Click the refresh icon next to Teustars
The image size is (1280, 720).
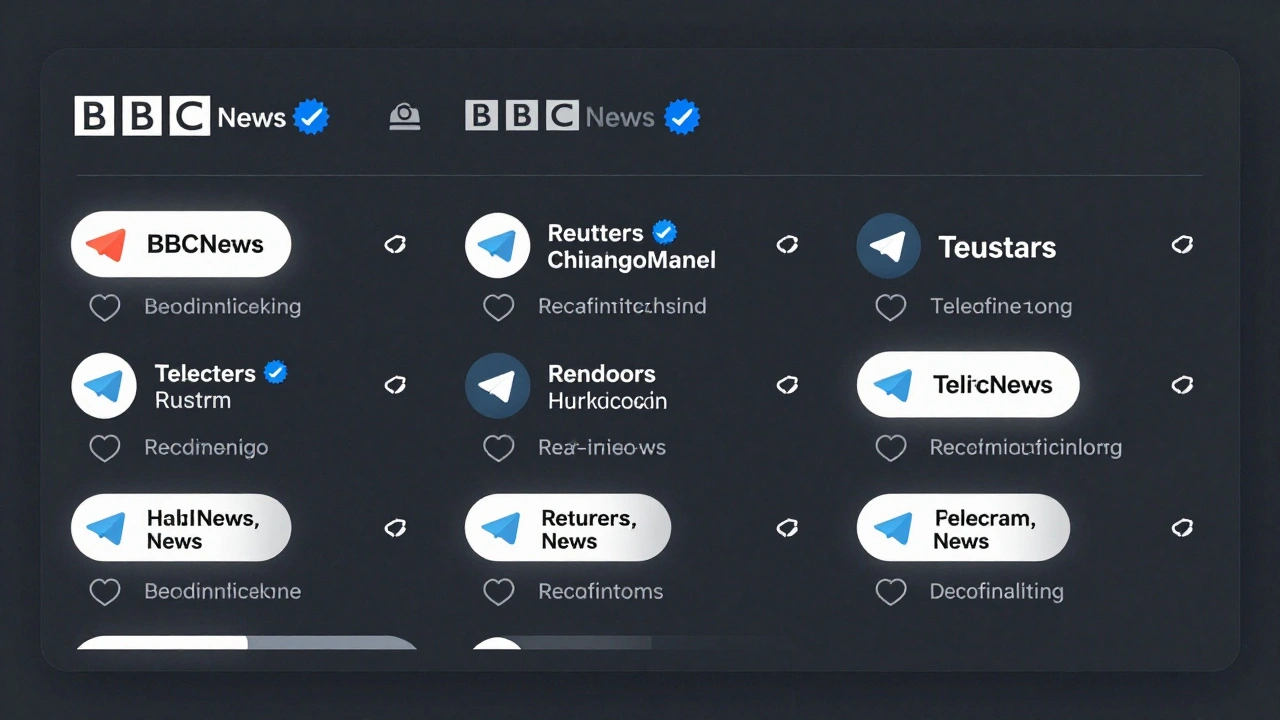click(1182, 245)
